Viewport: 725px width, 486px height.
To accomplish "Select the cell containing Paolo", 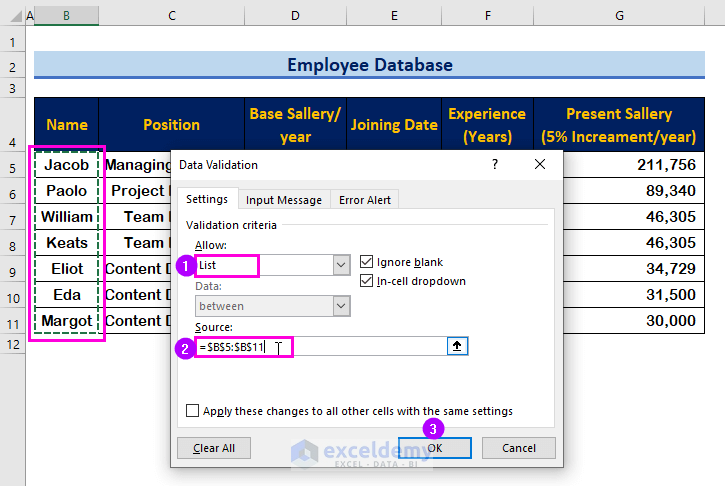I will [67, 191].
